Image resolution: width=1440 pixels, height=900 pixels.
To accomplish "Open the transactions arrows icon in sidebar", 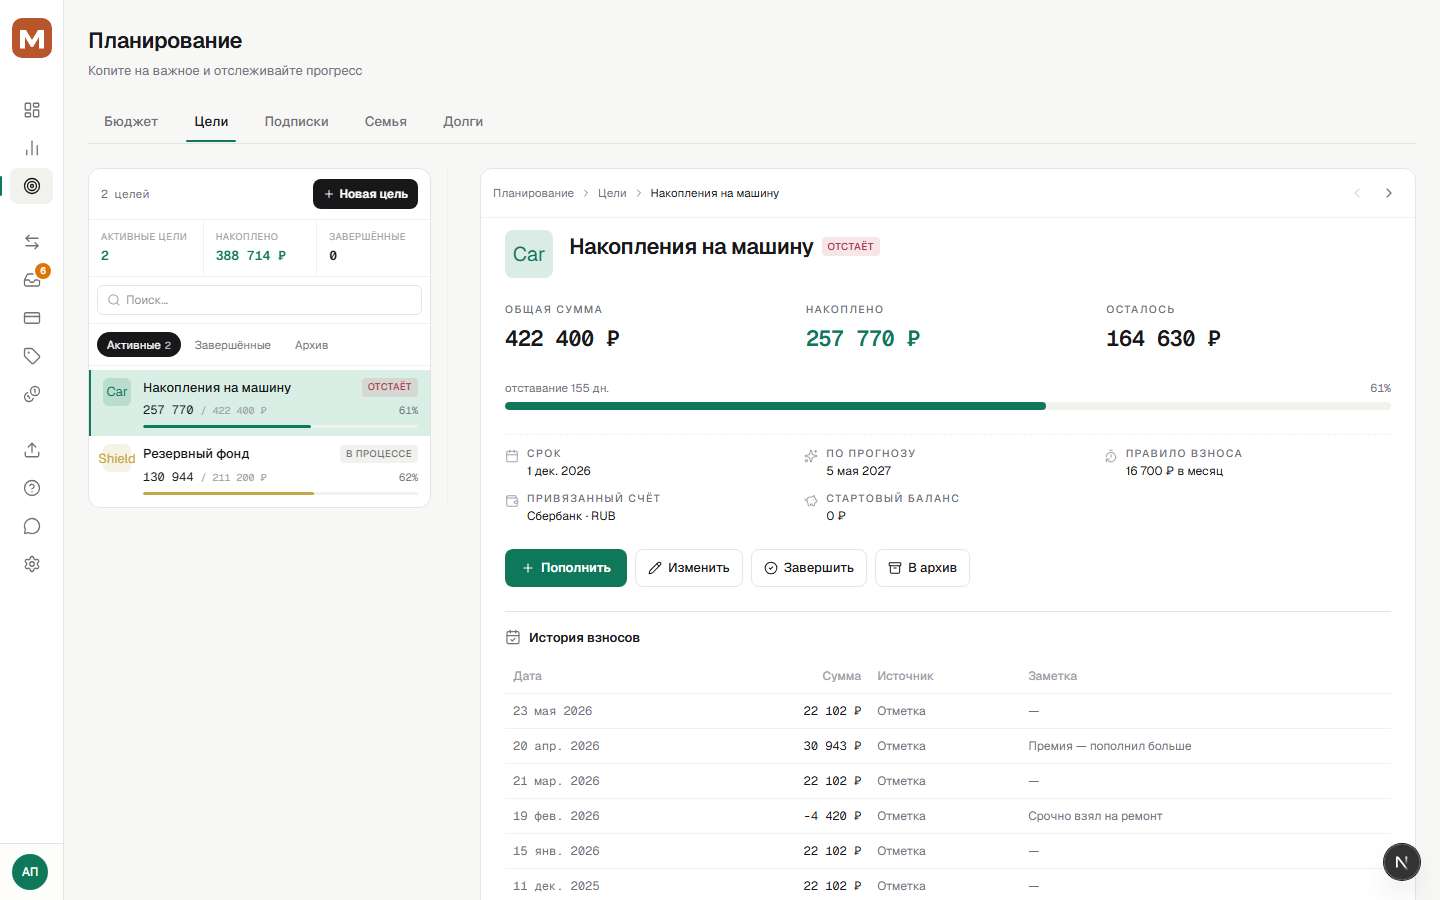I will [x=32, y=242].
